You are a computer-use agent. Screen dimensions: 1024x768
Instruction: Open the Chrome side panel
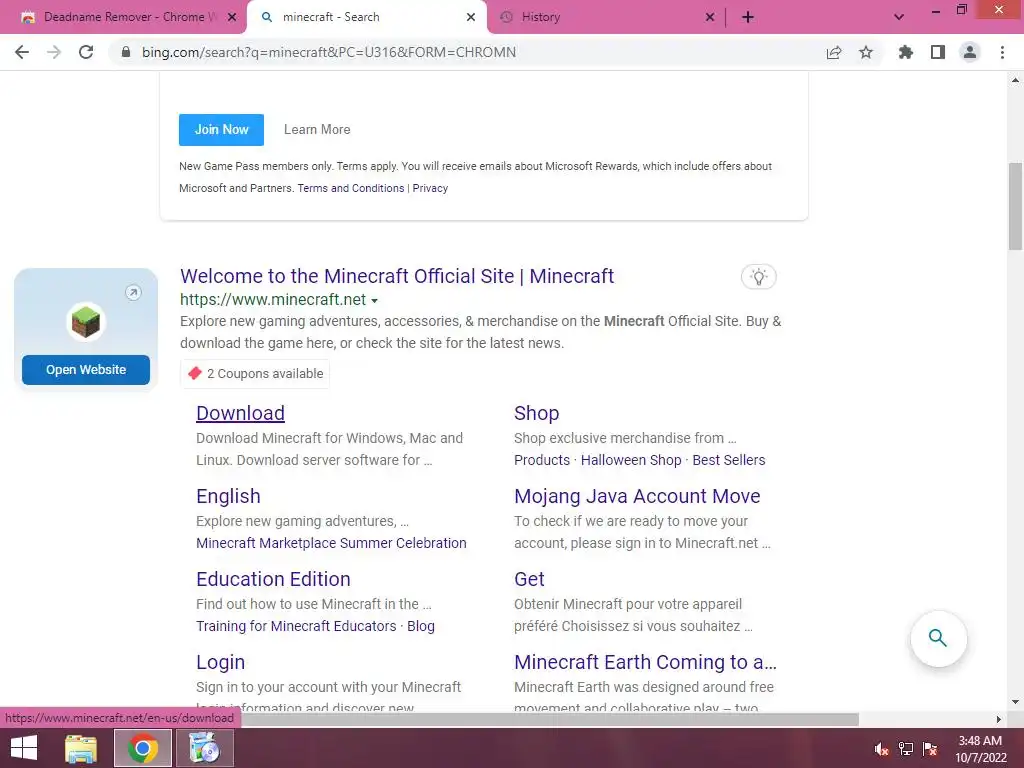tap(938, 52)
